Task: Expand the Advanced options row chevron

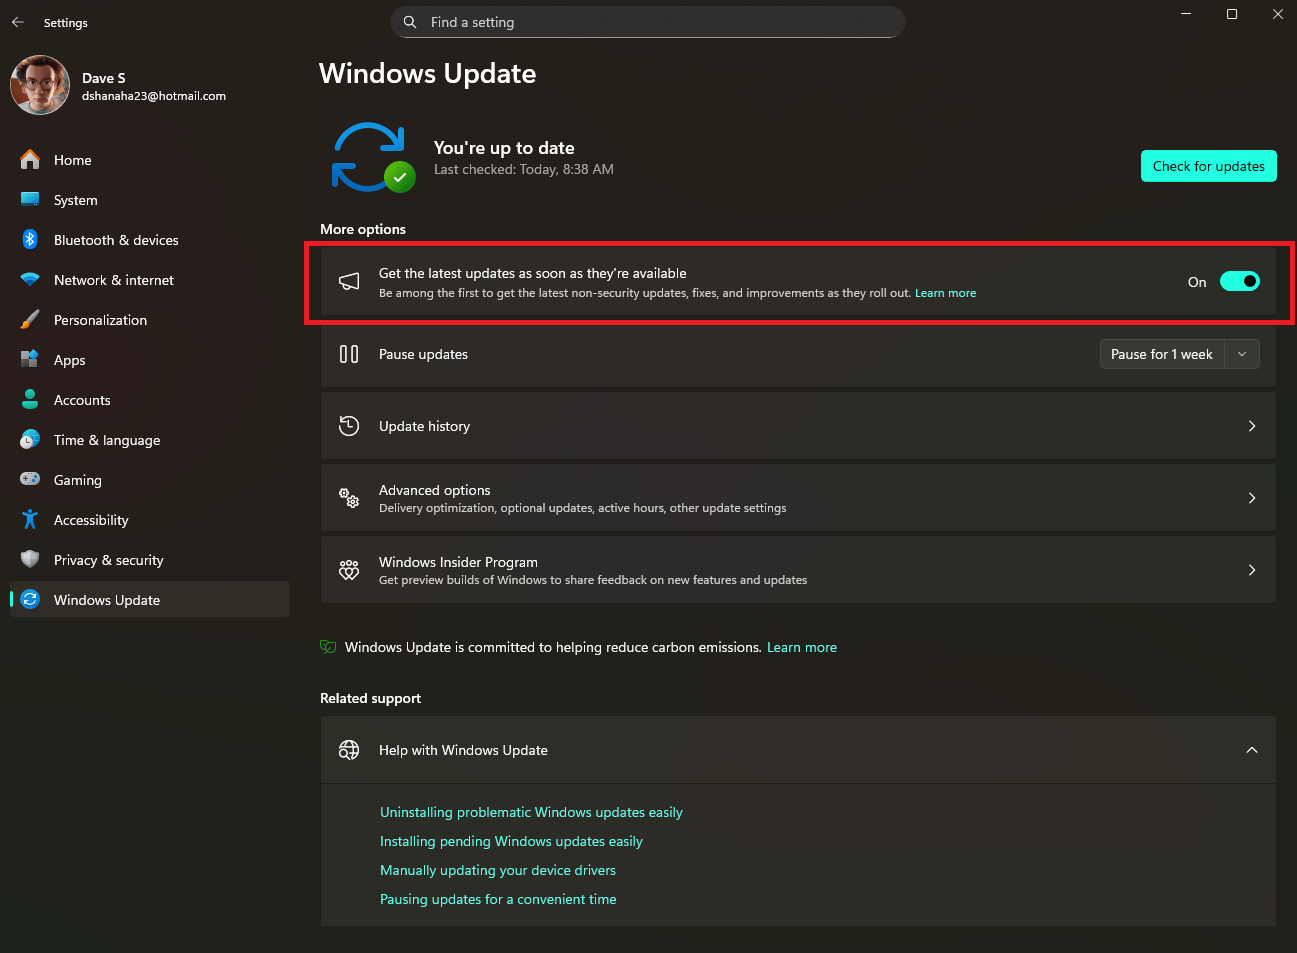Action: coord(1251,497)
